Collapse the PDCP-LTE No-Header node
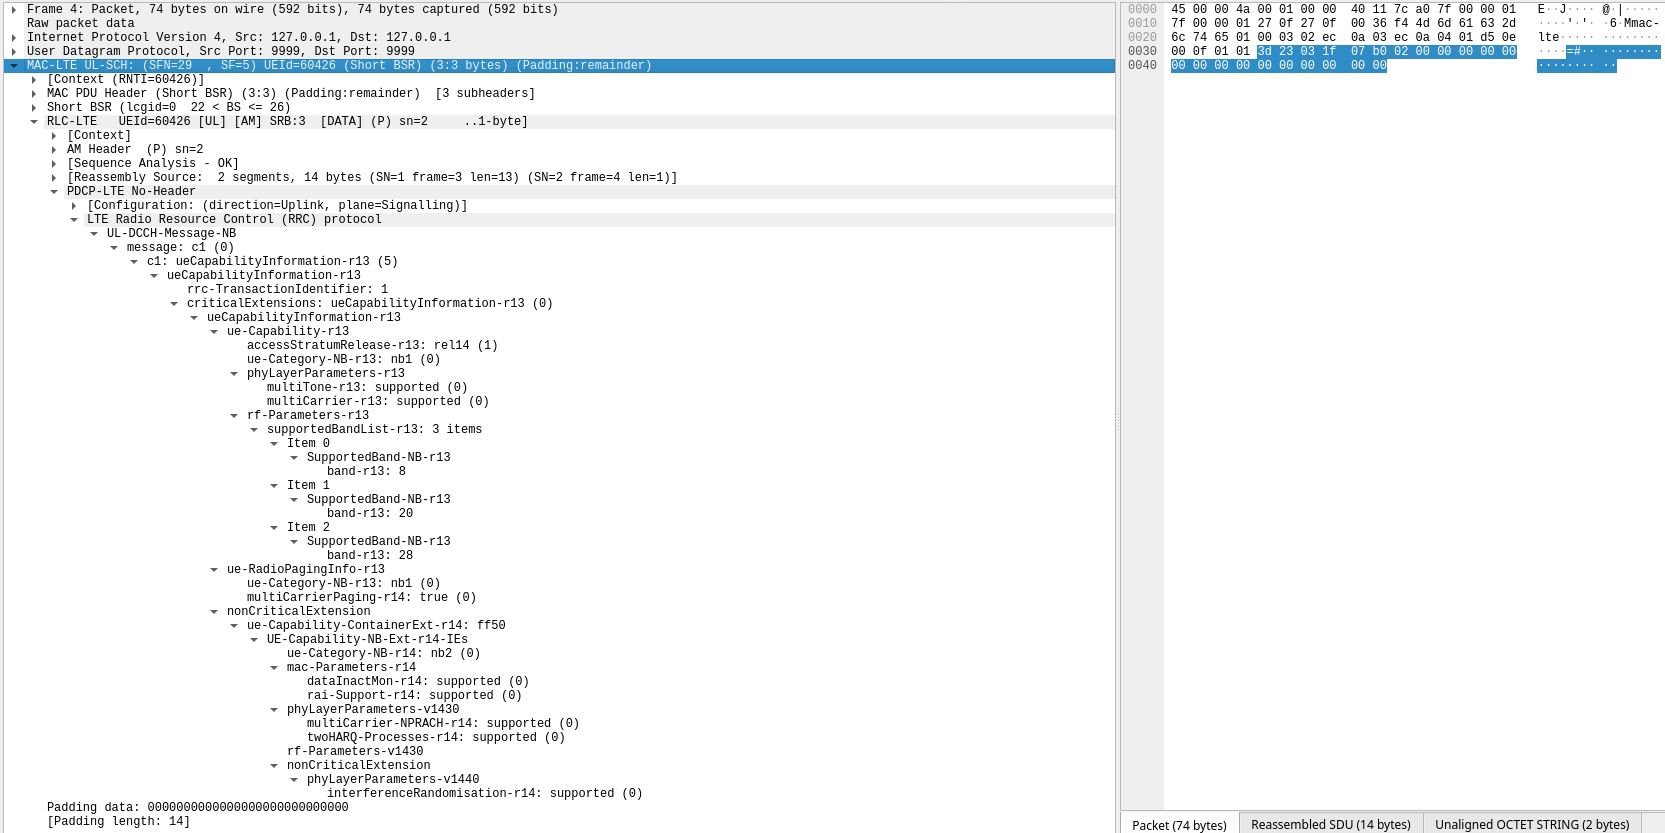 [x=54, y=192]
